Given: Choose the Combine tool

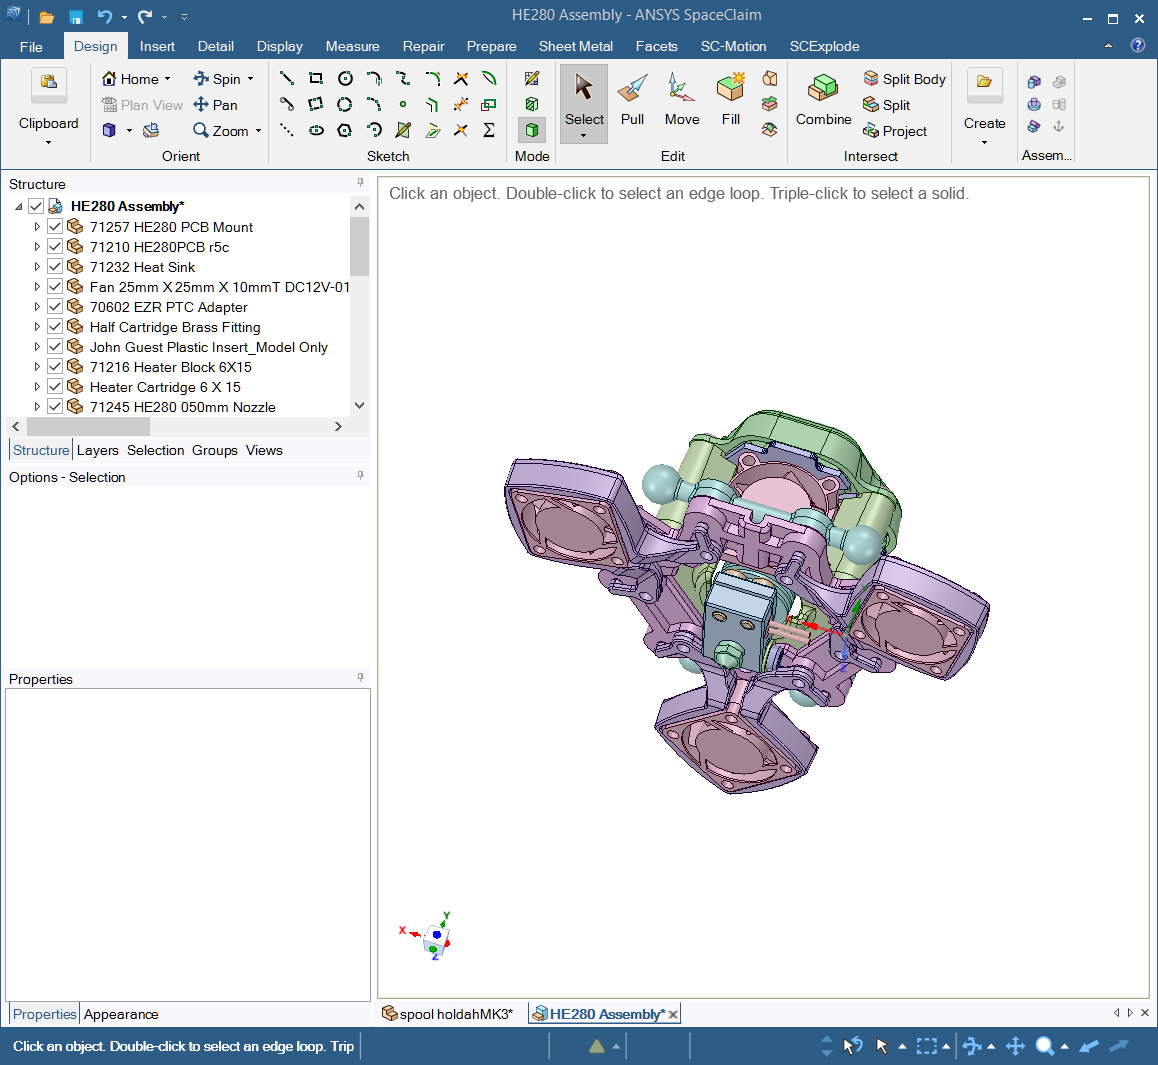Looking at the screenshot, I should tap(823, 101).
